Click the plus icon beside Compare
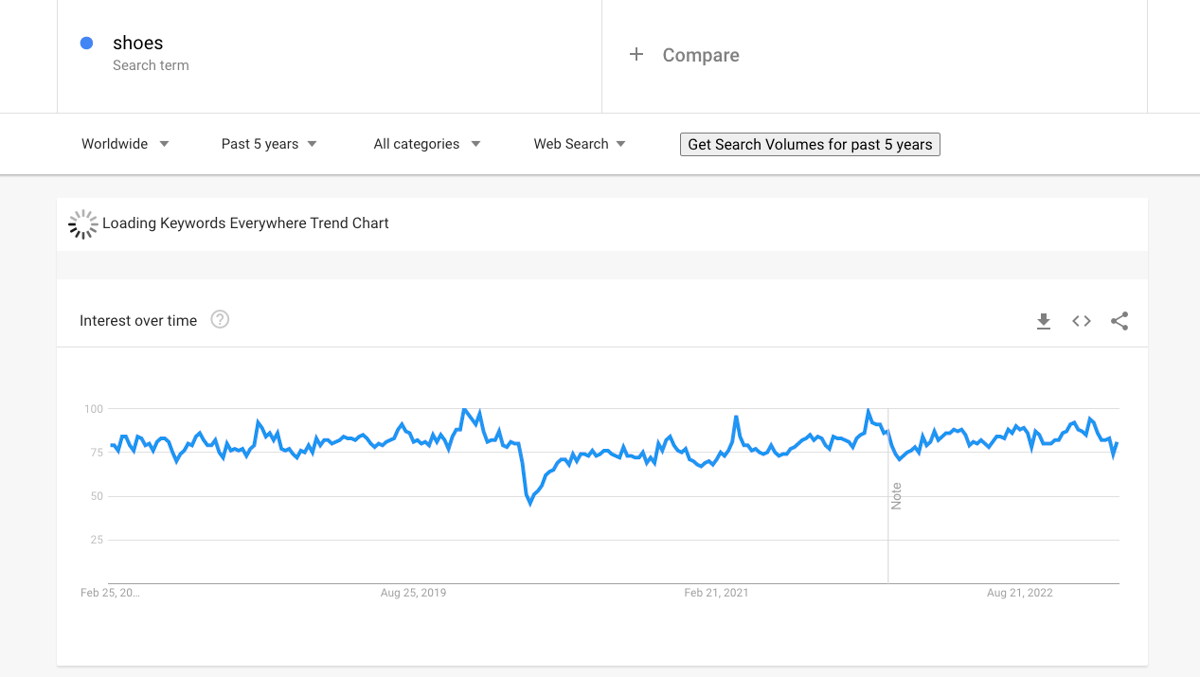The height and width of the screenshot is (677, 1200). [636, 55]
